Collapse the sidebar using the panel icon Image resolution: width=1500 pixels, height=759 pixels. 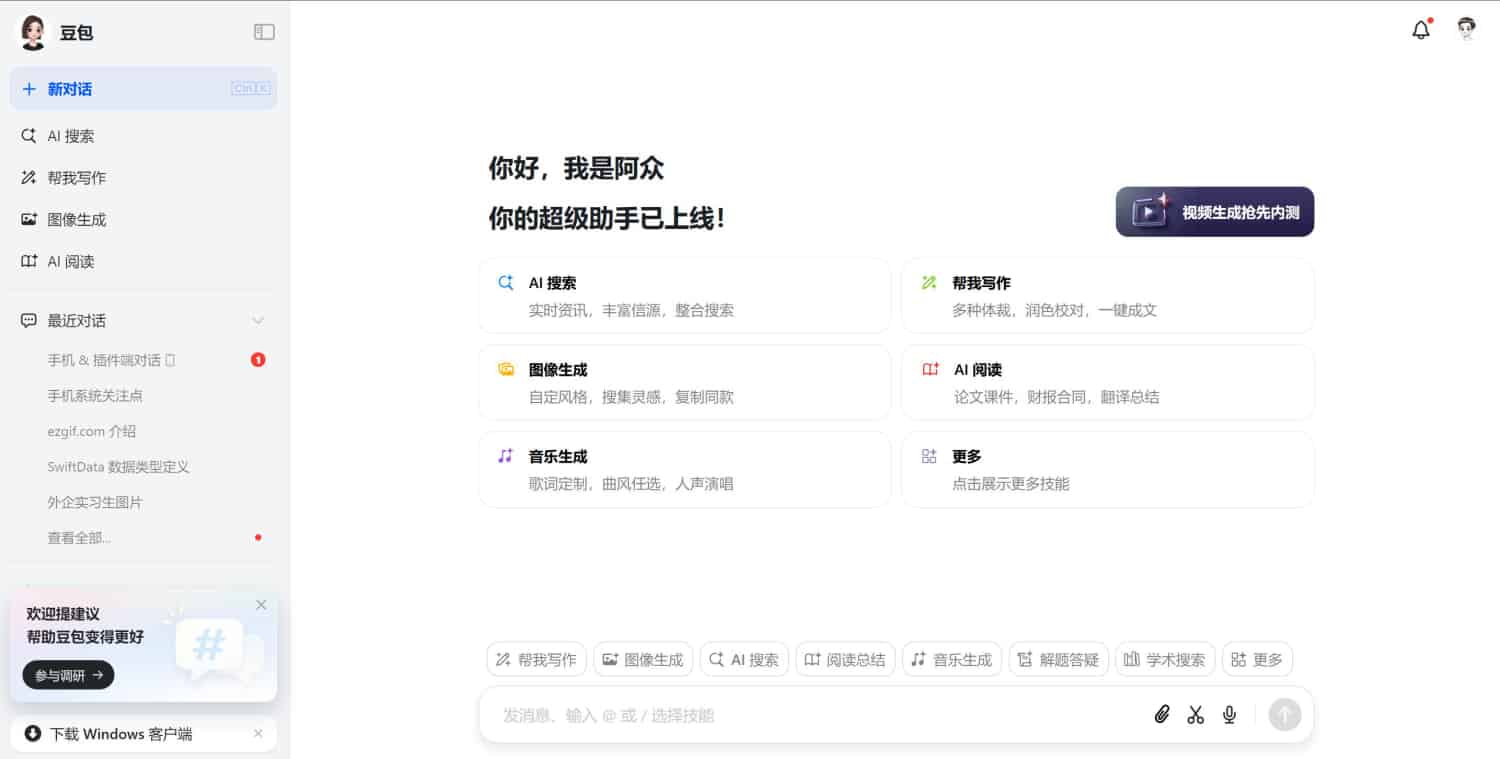tap(264, 31)
